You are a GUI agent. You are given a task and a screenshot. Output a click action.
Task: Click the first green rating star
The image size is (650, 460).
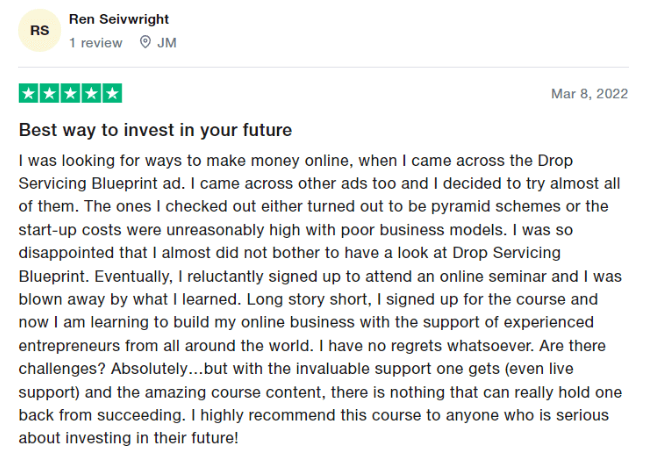pos(29,93)
